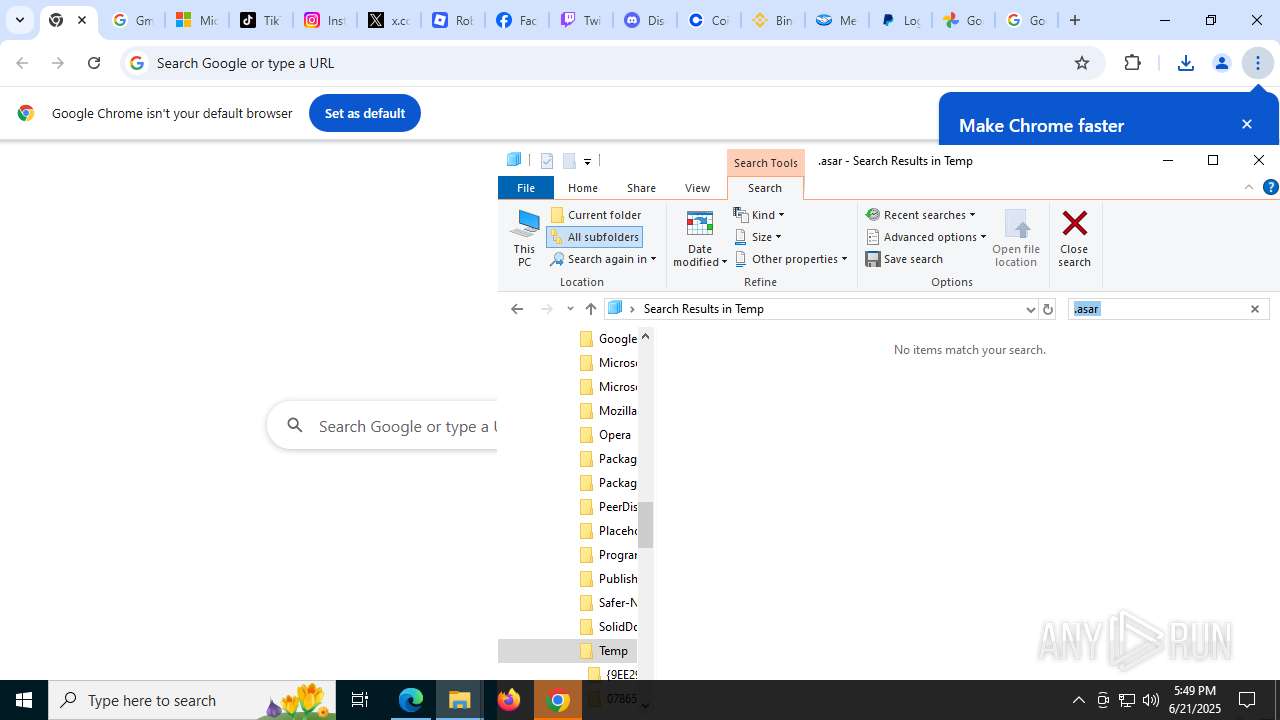1280x720 pixels.
Task: Click Close search red X
Action: pos(1074,238)
